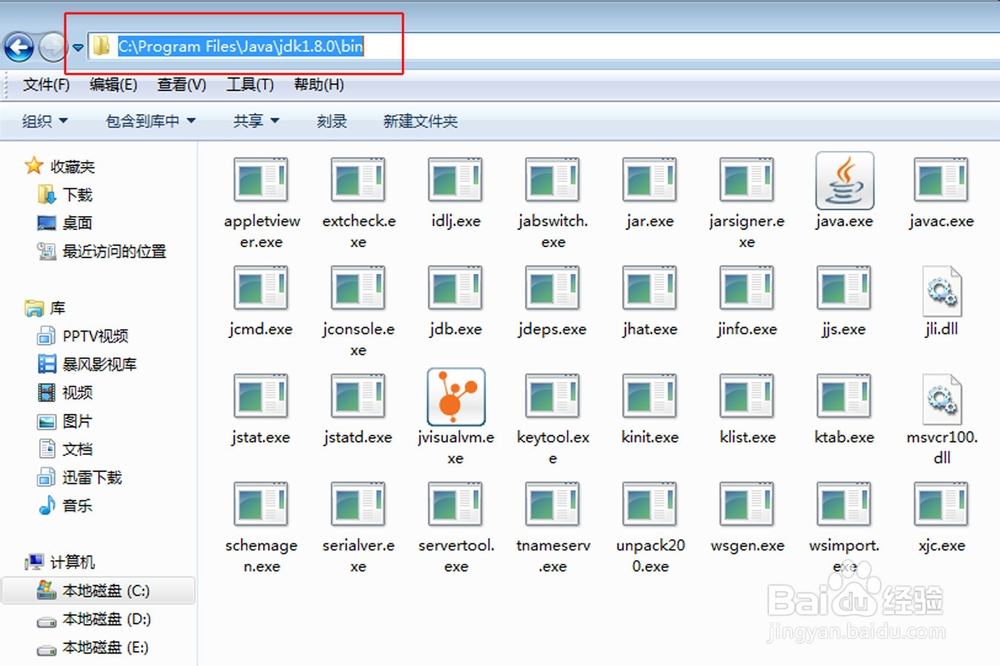This screenshot has width=1000, height=666.
Task: Open the 工具(T) menu
Action: coord(250,84)
